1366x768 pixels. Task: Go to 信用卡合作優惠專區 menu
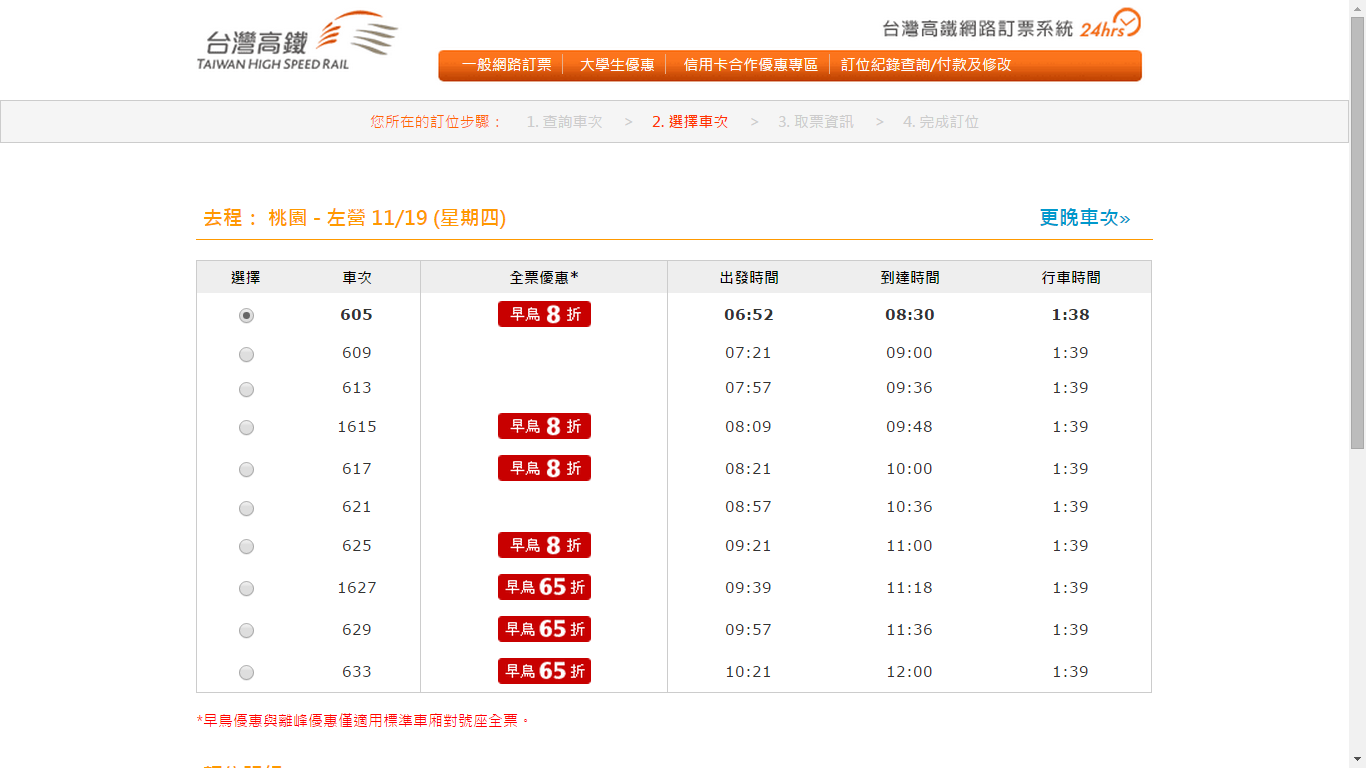click(x=750, y=65)
